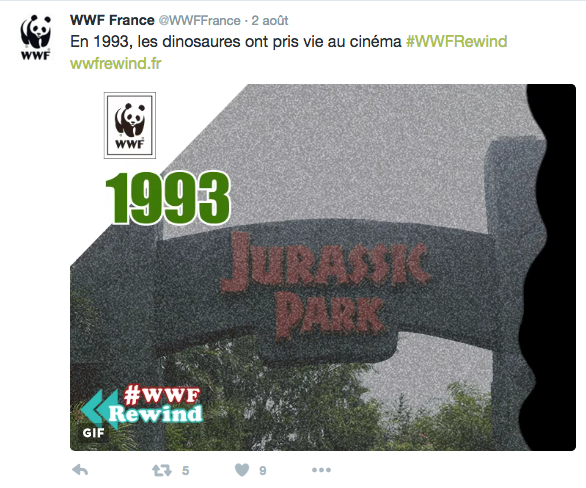View retweeters via the count 5
Viewport: 586px width, 488px height.
185,470
